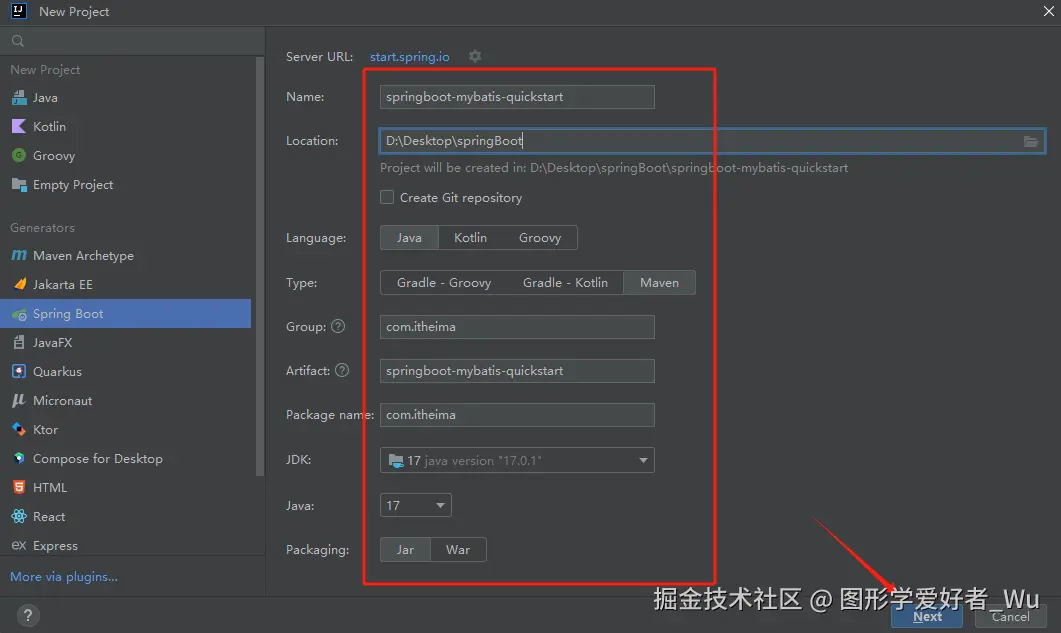Viewport: 1061px width, 633px height.
Task: Click the sidebar search field
Action: coord(132,41)
